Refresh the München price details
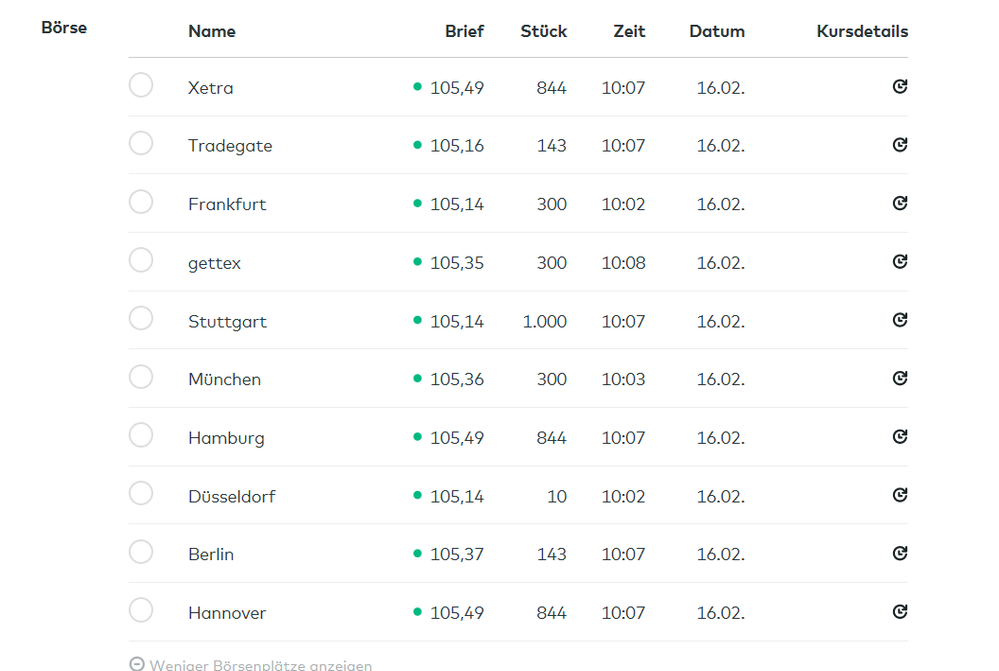The image size is (999, 671). [899, 378]
